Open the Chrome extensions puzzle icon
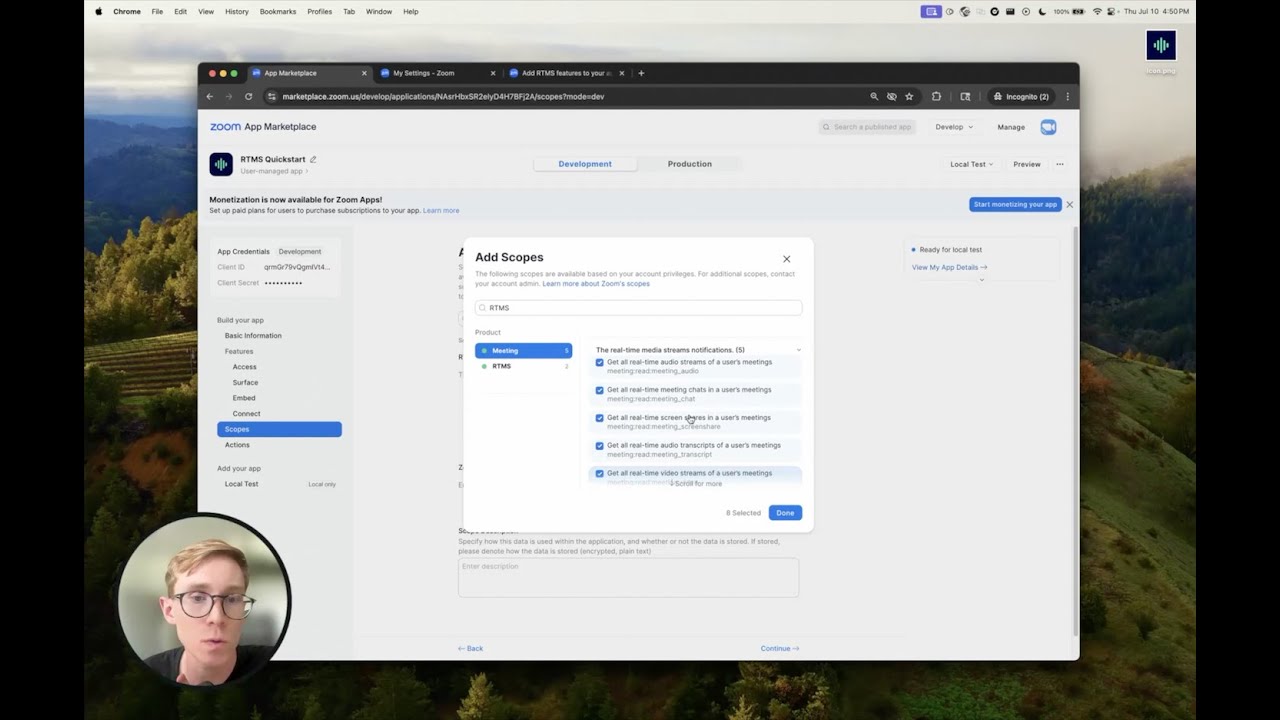 point(936,97)
